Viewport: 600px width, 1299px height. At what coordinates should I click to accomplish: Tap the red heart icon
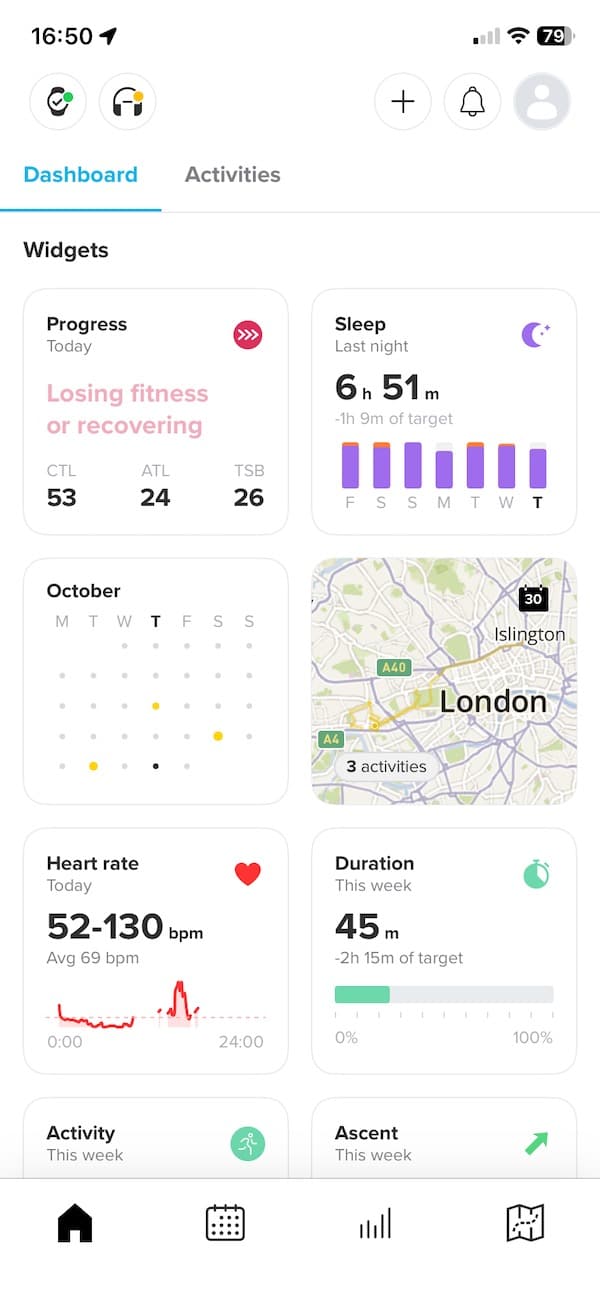[x=247, y=874]
